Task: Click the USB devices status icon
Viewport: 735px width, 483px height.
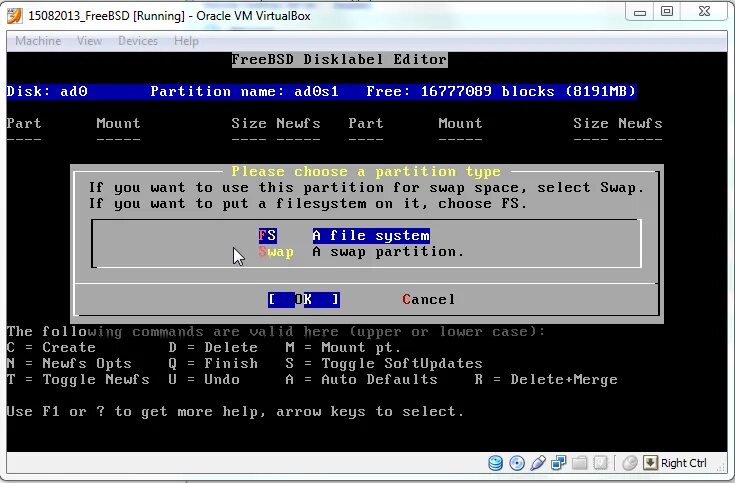Action: 538,463
